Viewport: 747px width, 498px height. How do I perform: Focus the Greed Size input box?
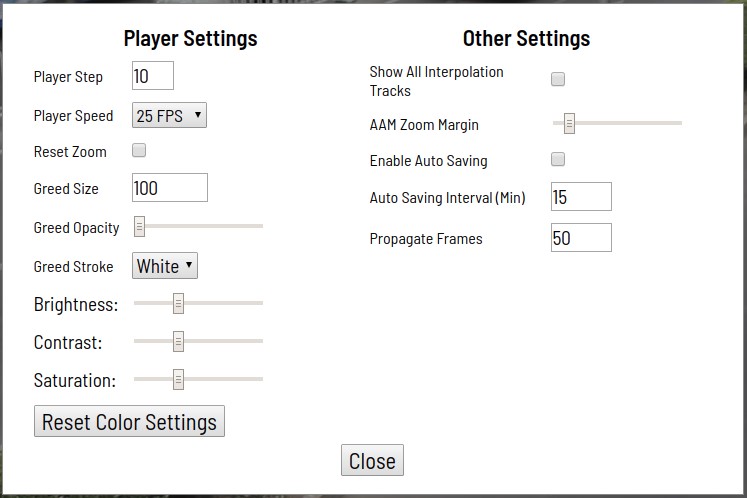(x=170, y=187)
